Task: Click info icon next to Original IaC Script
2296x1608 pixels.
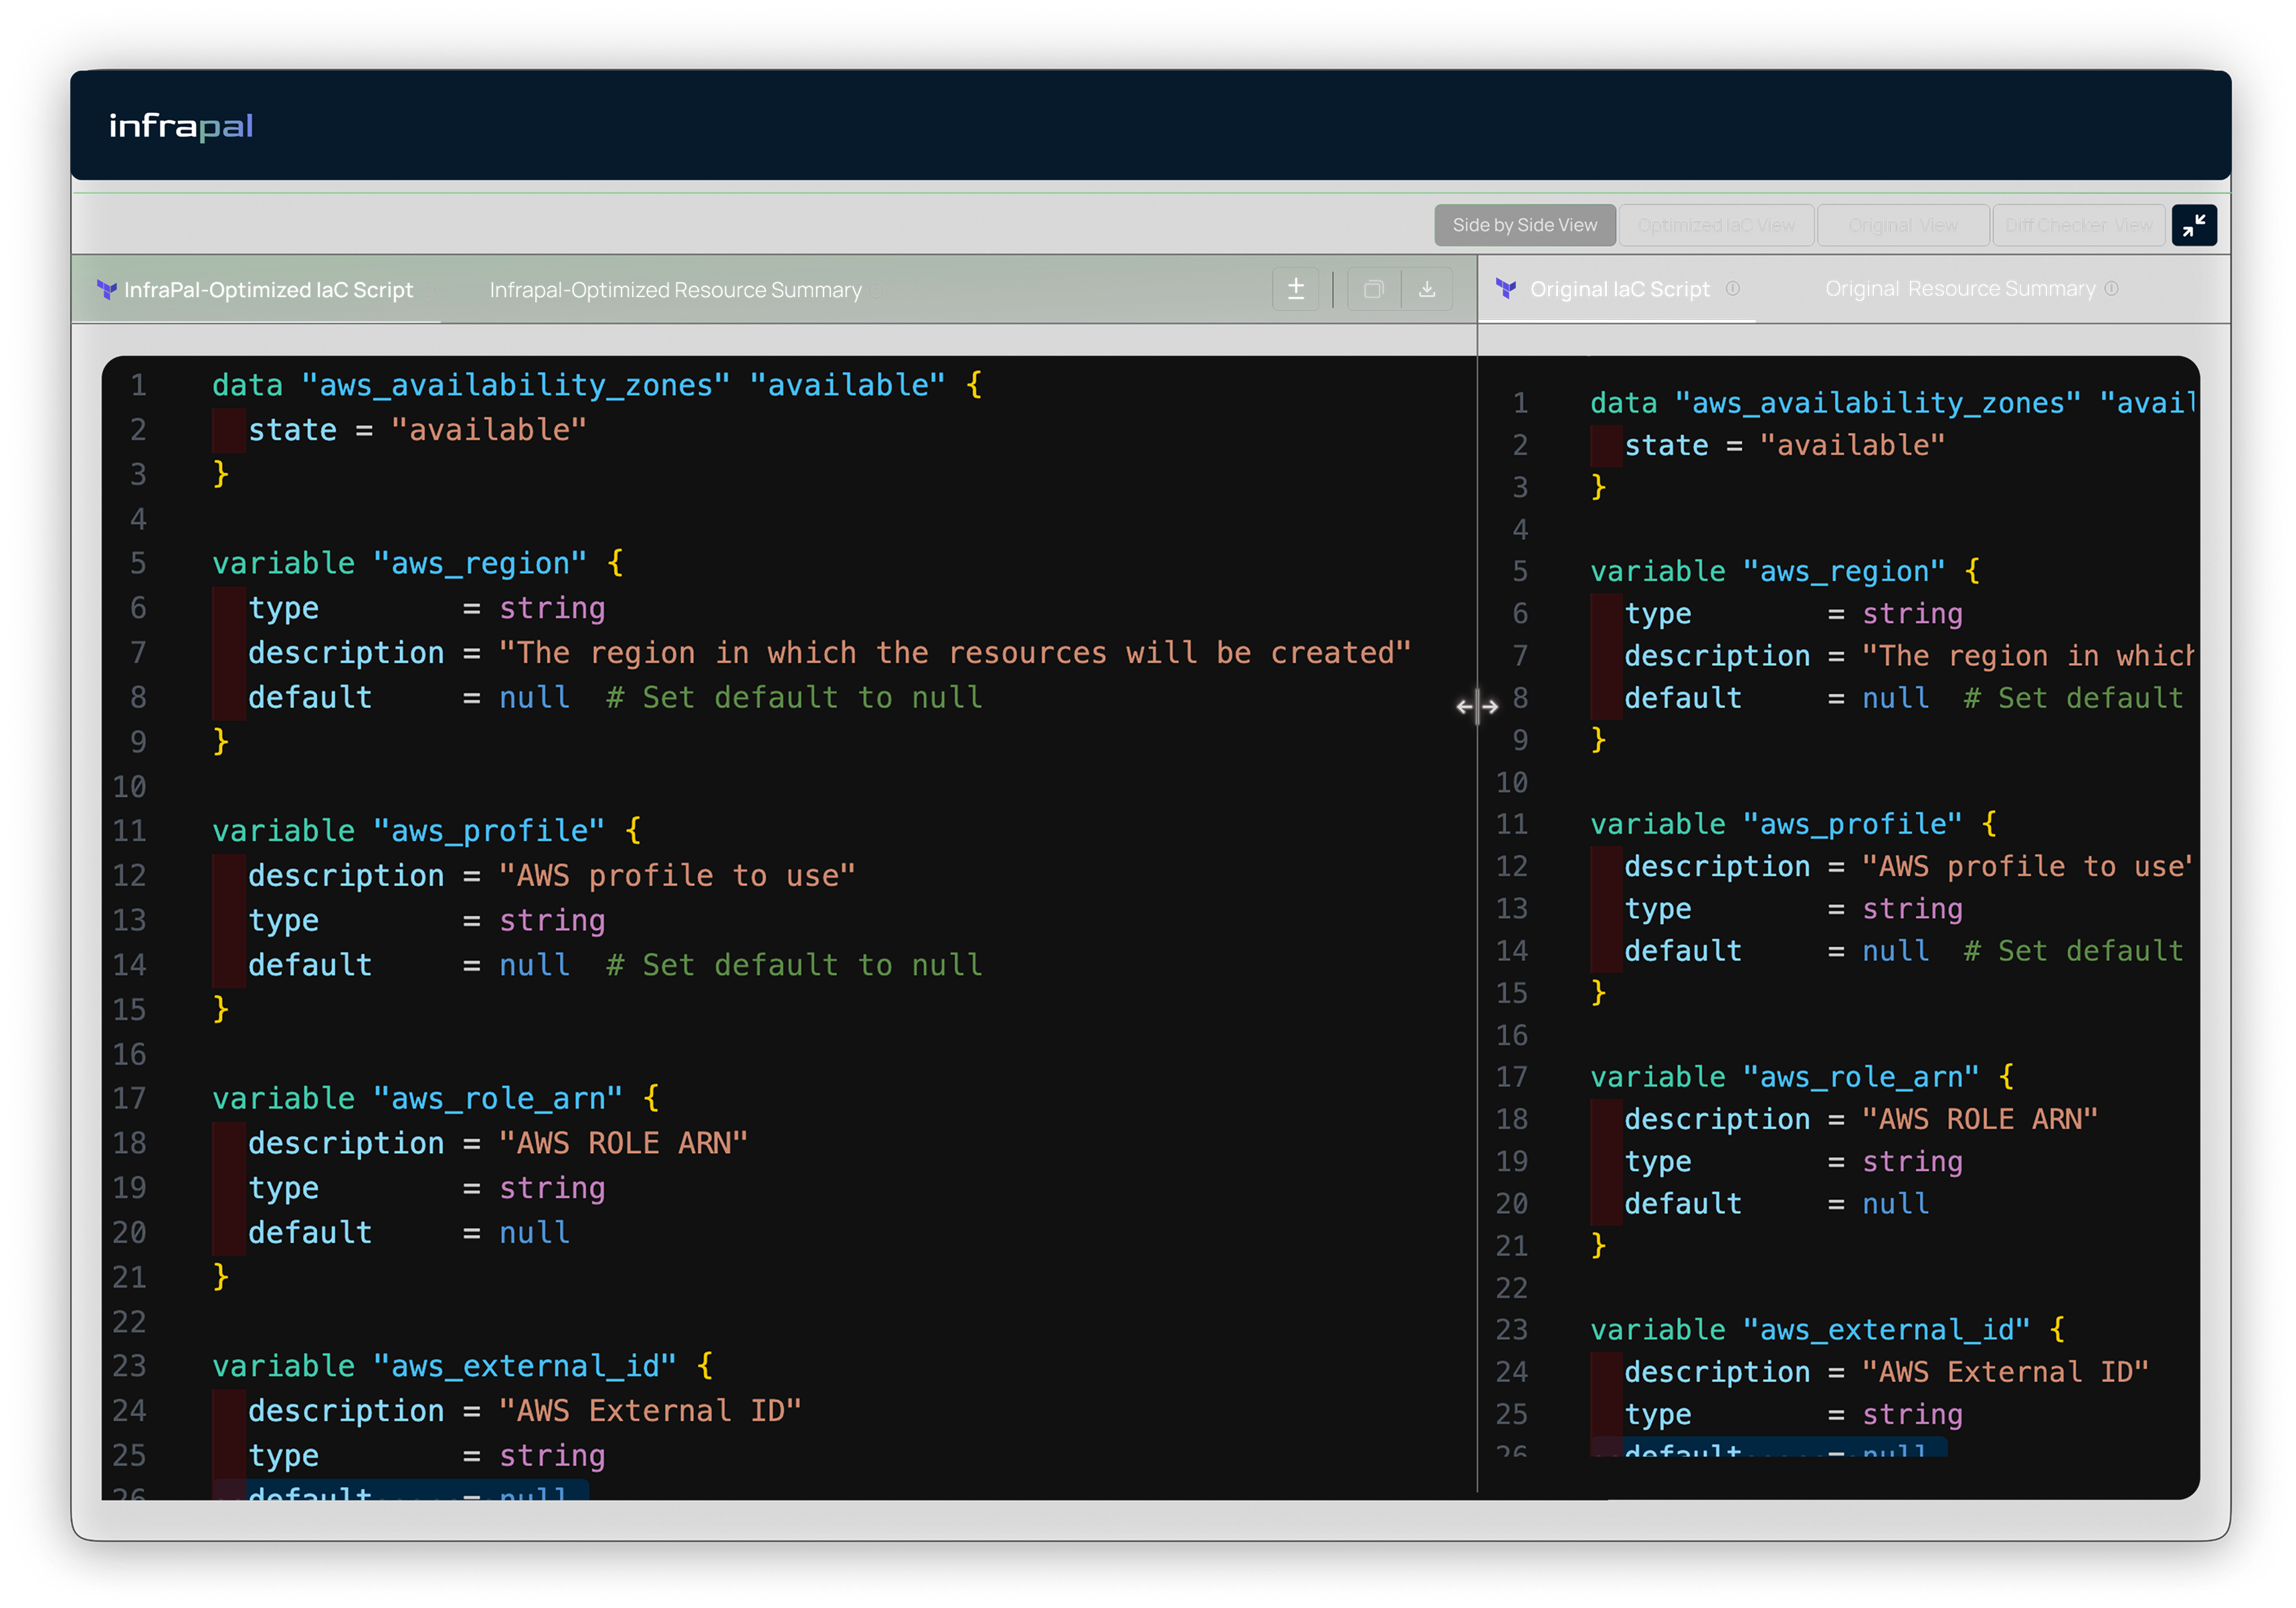Action: (x=1733, y=289)
